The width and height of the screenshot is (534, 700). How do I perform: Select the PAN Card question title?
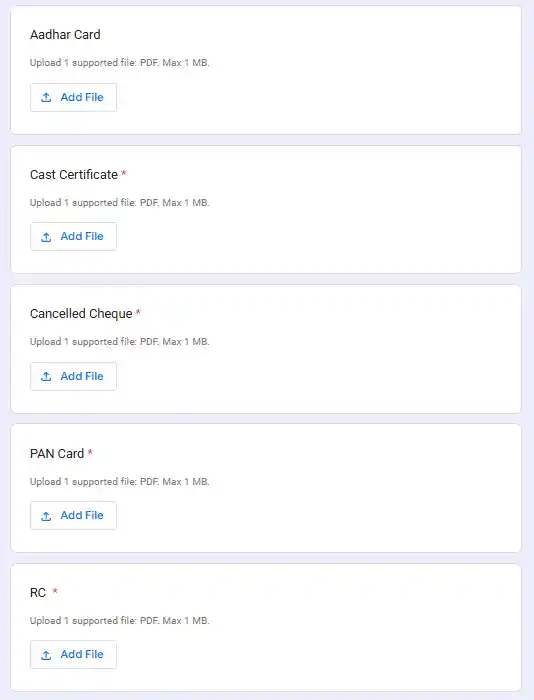coord(57,454)
